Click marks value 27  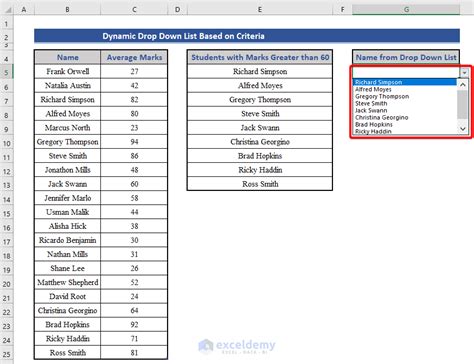coord(134,71)
